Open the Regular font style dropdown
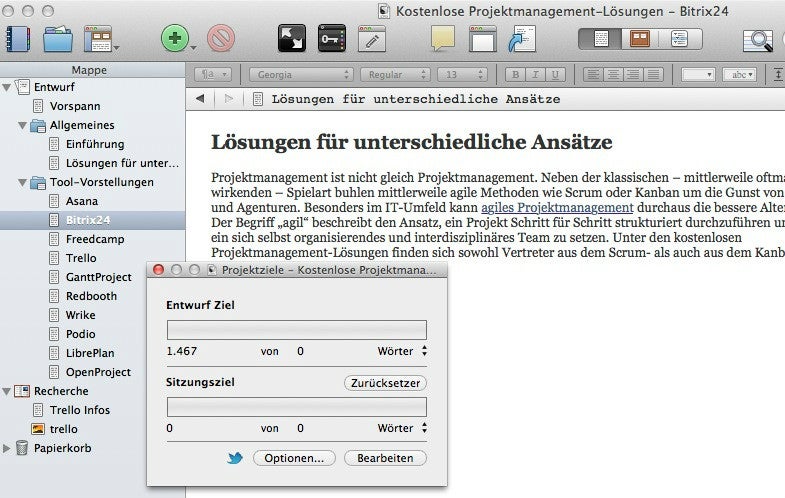 coord(396,75)
